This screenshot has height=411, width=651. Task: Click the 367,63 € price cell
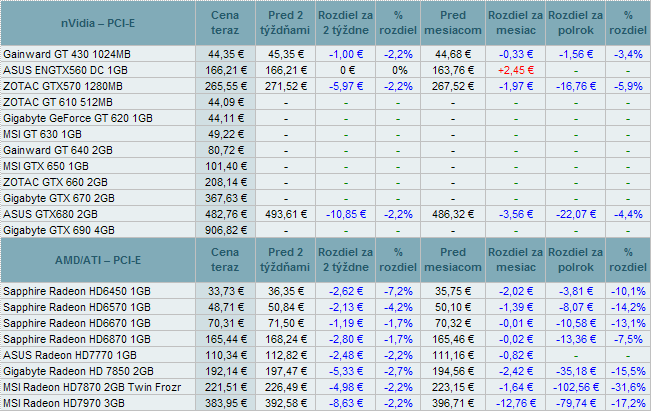(x=225, y=198)
